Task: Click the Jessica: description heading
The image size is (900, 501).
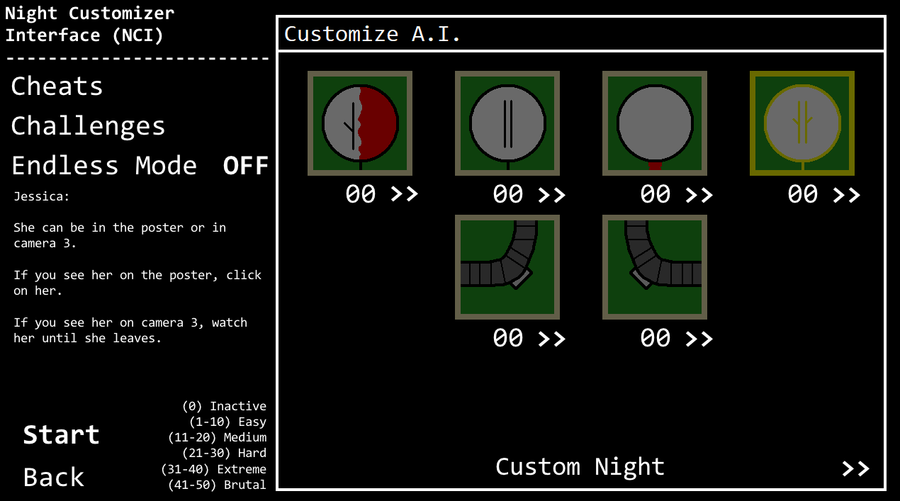Action: (41, 197)
